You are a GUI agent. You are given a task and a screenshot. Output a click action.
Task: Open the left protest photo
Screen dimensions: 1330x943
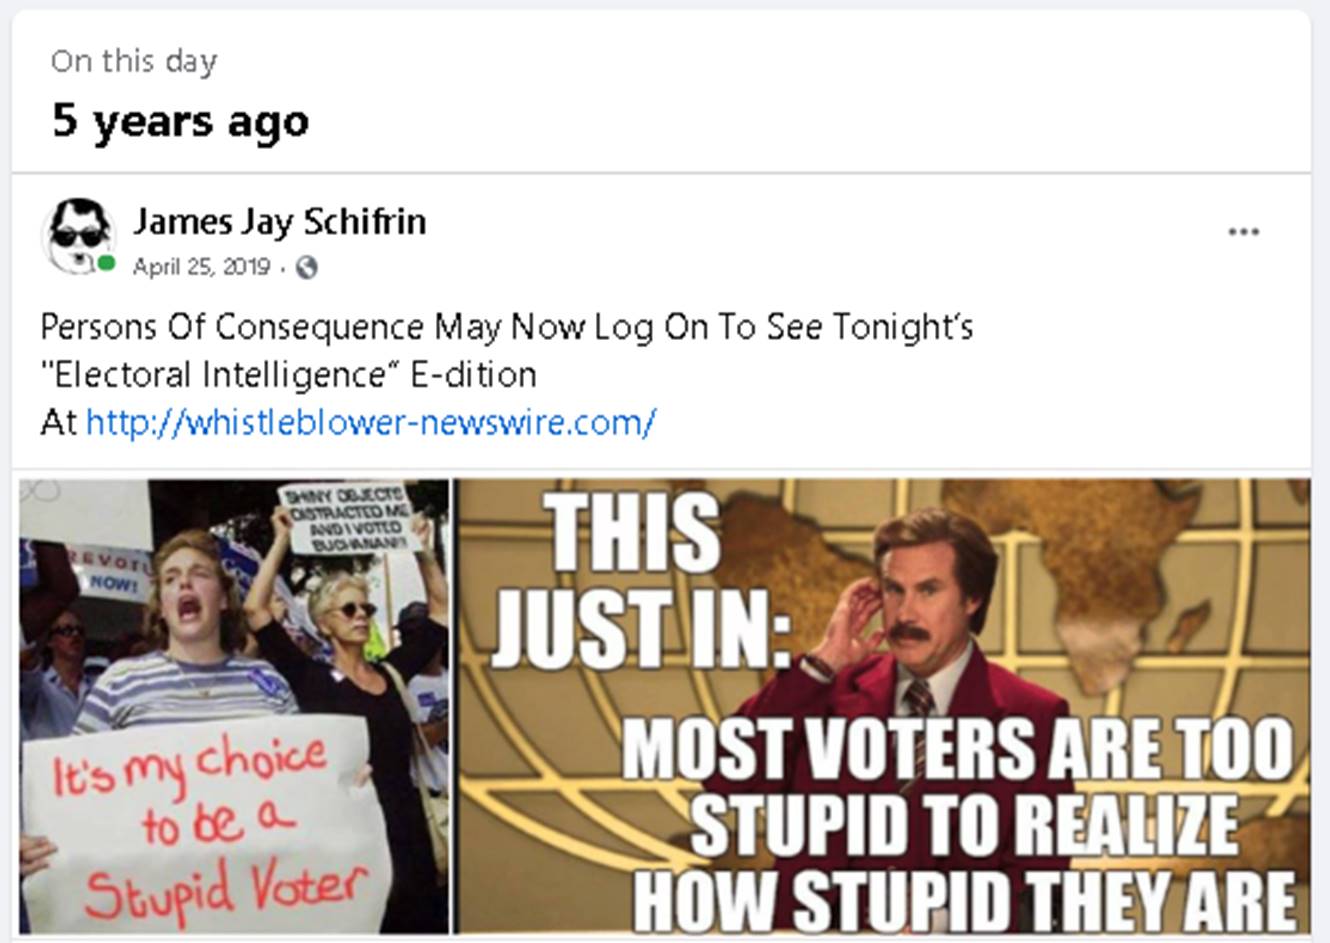pyautogui.click(x=234, y=706)
